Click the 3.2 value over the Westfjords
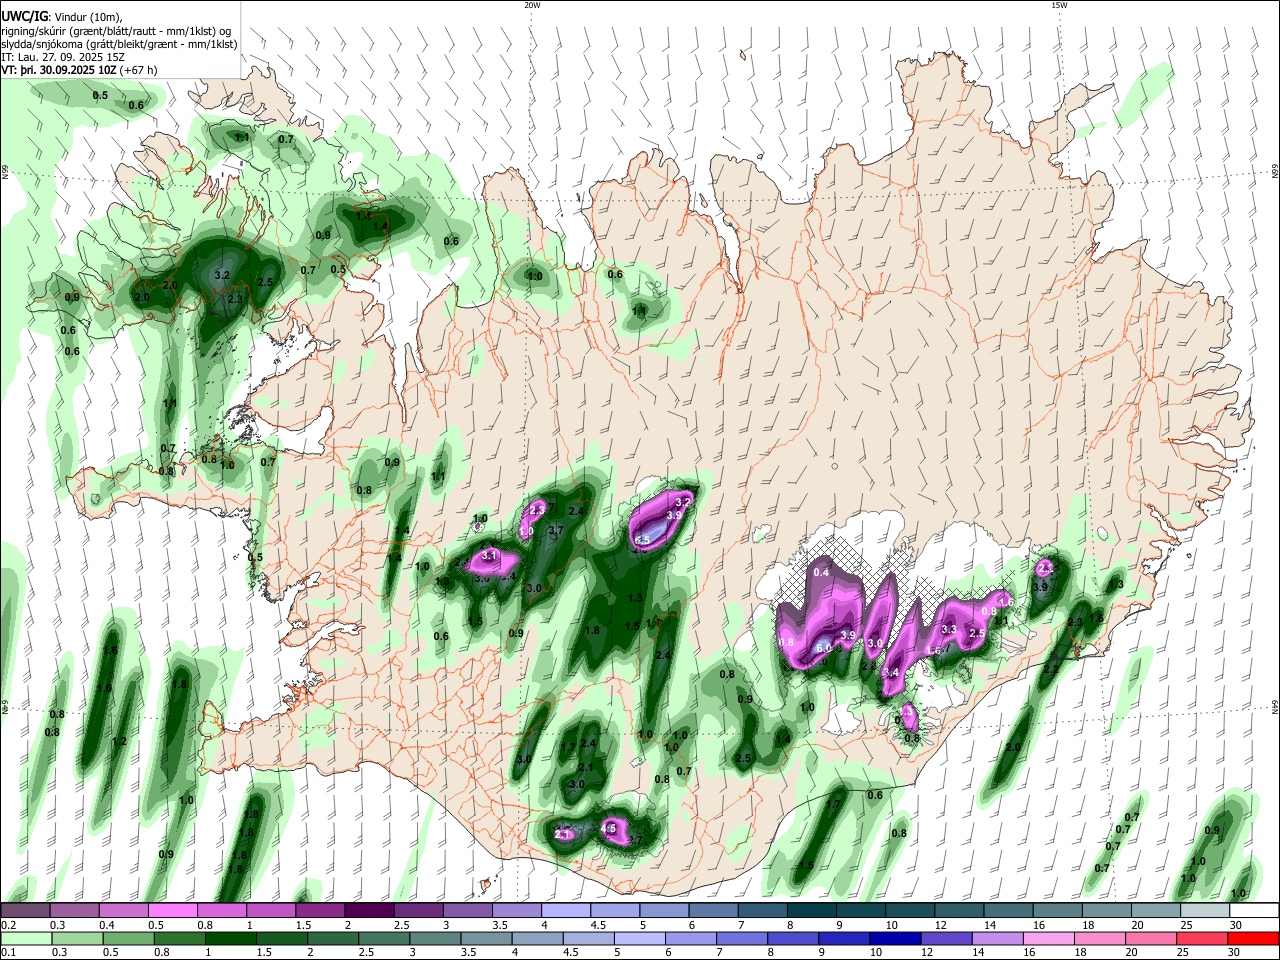 click(x=223, y=274)
